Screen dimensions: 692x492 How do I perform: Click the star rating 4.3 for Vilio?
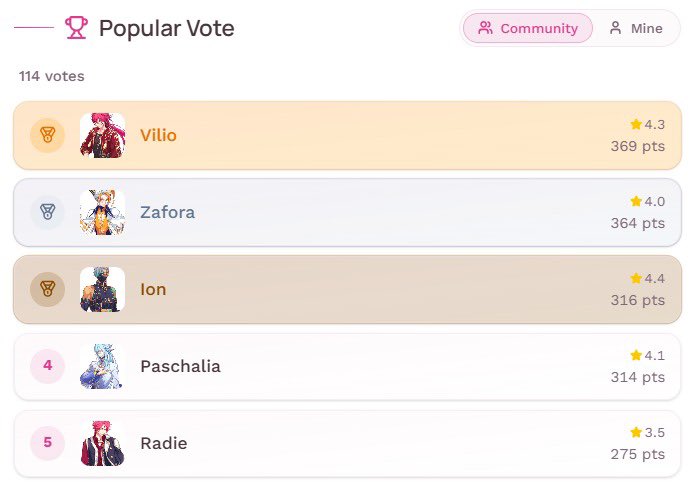(647, 124)
